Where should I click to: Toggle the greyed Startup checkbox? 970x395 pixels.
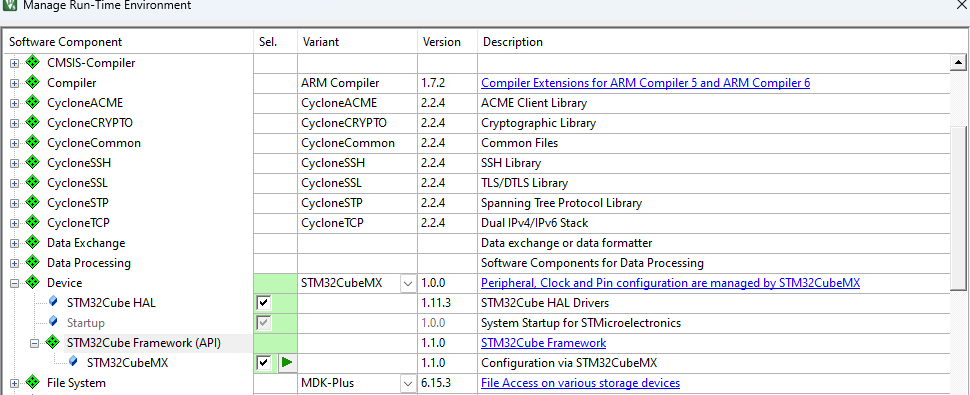tap(264, 323)
